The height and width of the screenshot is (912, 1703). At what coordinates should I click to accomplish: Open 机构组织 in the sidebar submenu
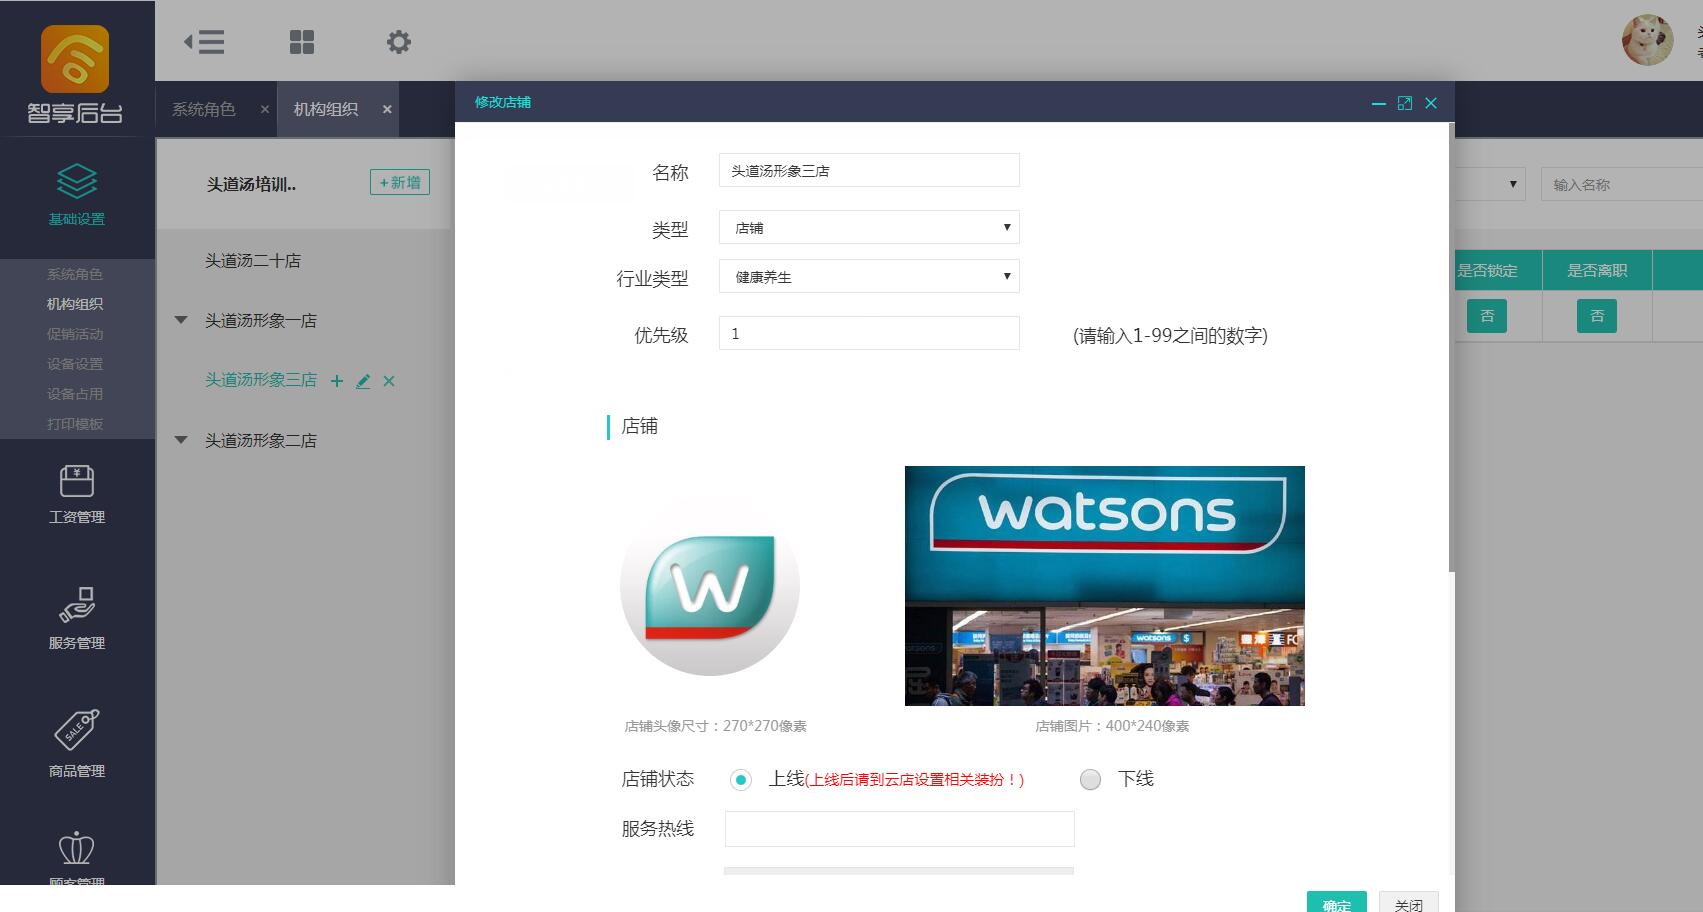(x=75, y=304)
